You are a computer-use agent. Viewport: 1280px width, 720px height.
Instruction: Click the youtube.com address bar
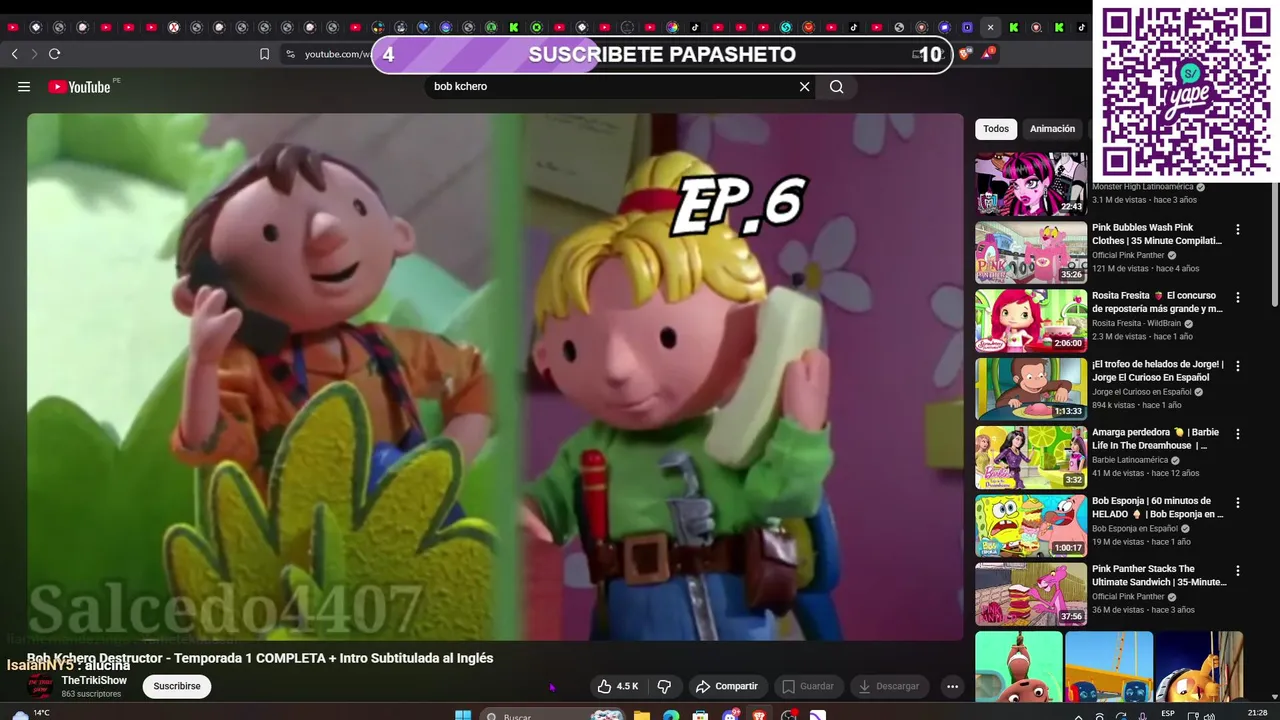tap(336, 54)
